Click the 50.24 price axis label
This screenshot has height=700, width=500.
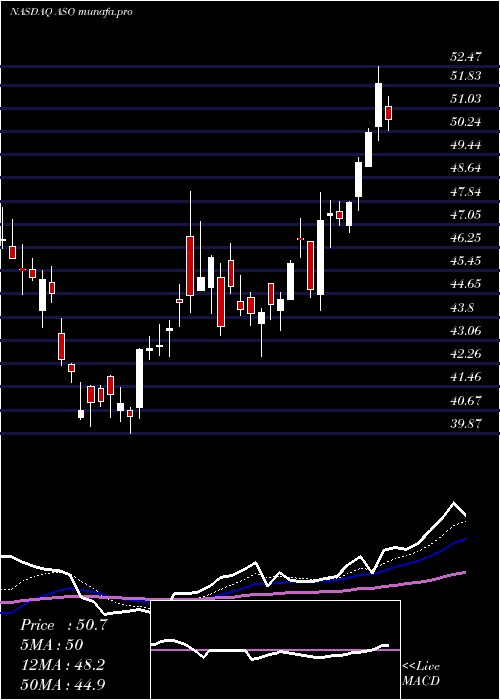[466, 122]
